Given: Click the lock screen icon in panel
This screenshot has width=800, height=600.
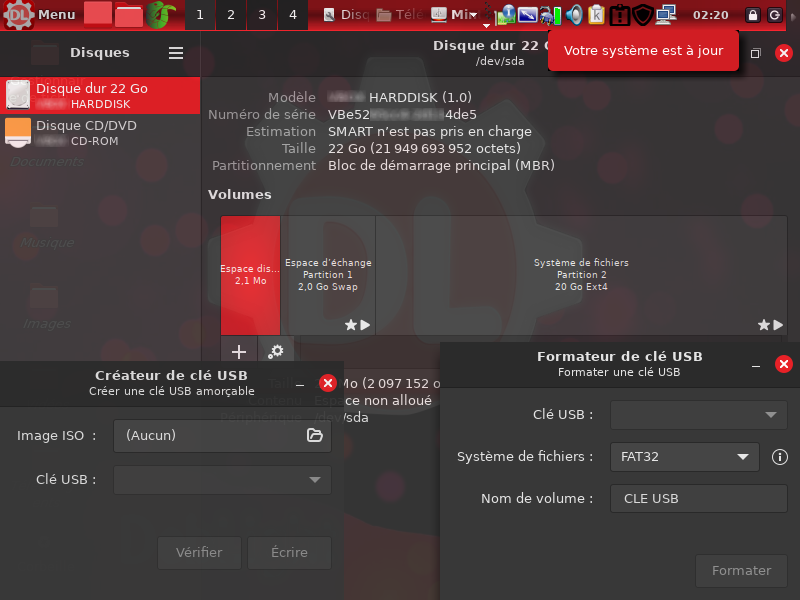Looking at the screenshot, I should click(753, 15).
